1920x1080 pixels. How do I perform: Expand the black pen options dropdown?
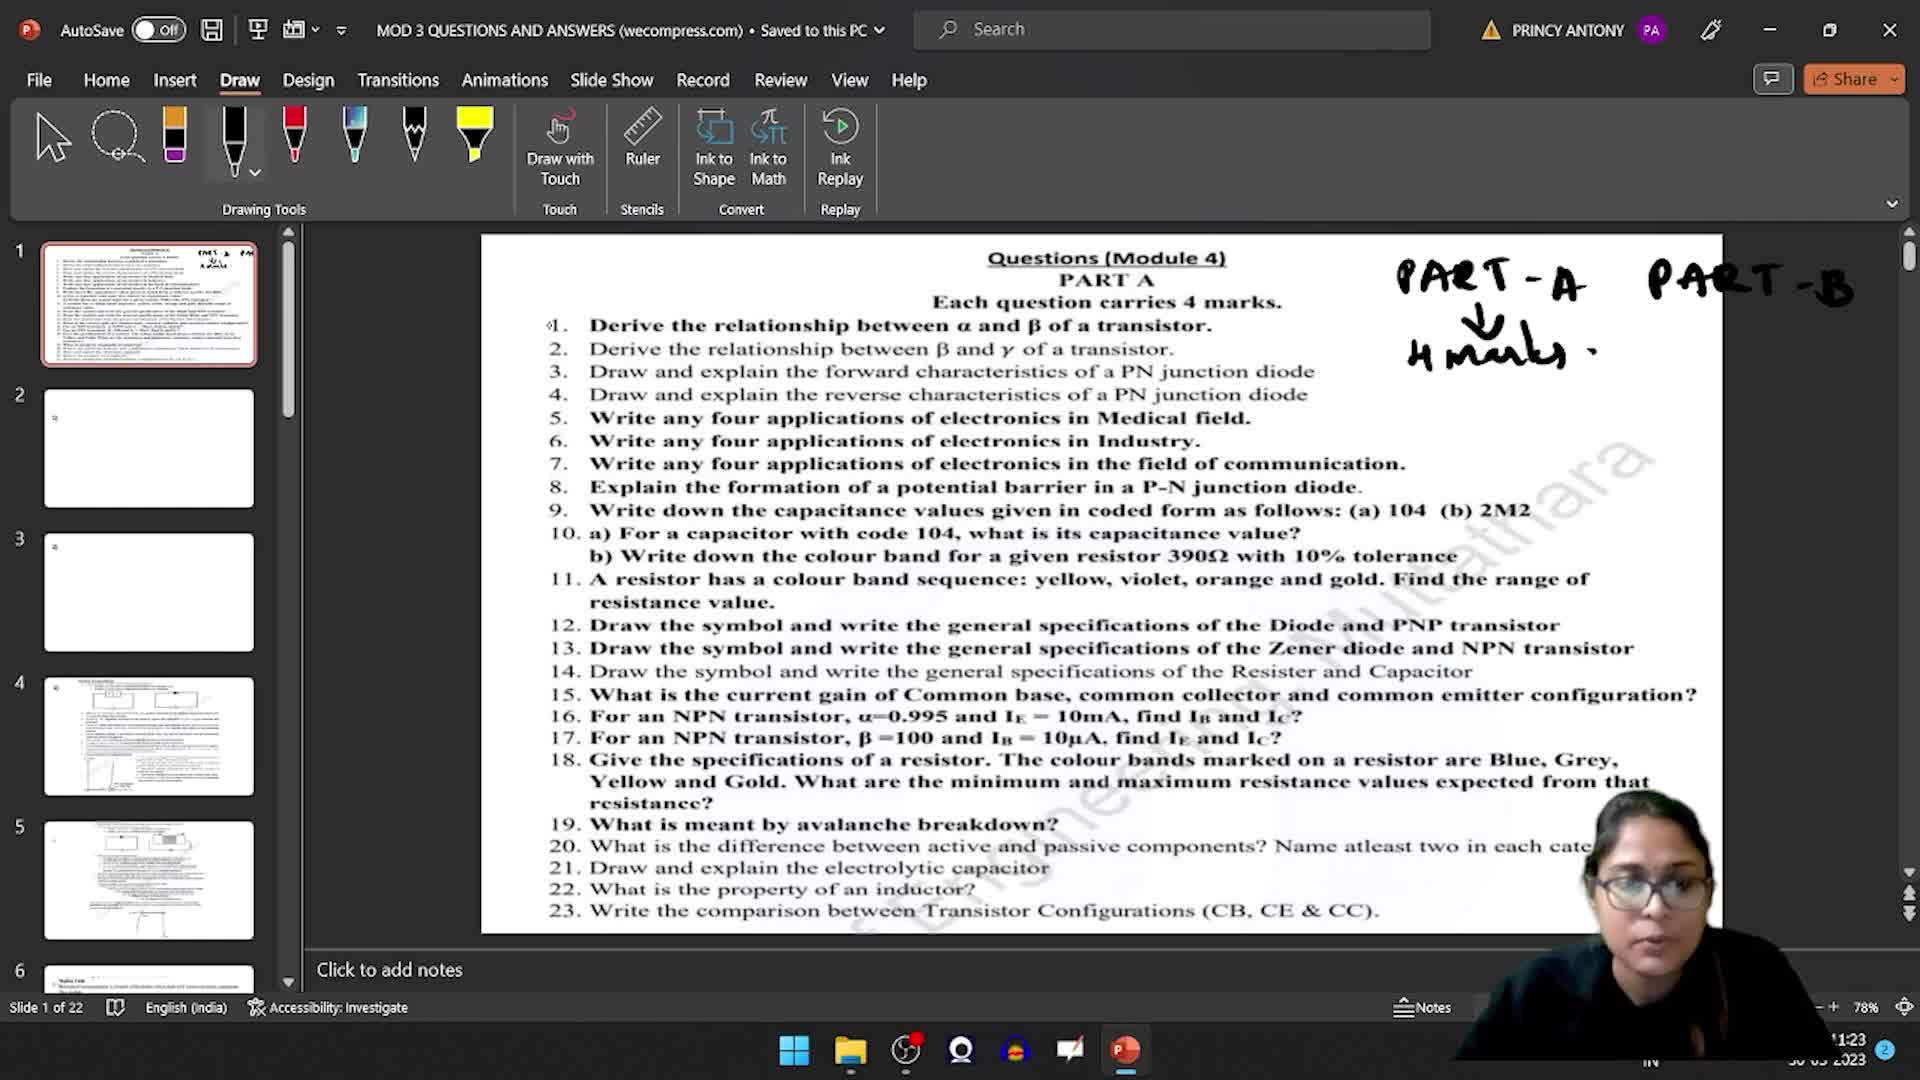point(256,173)
